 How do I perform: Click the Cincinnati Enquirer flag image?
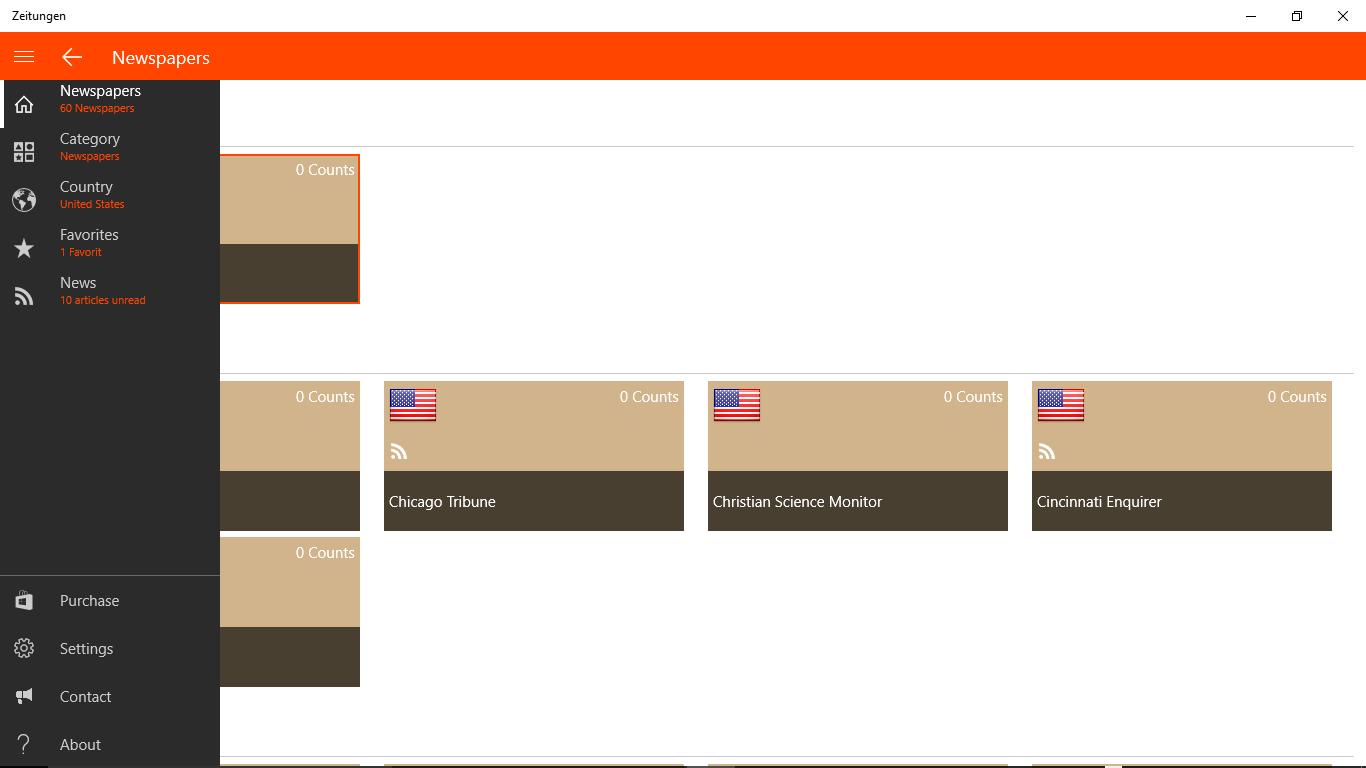(x=1060, y=406)
